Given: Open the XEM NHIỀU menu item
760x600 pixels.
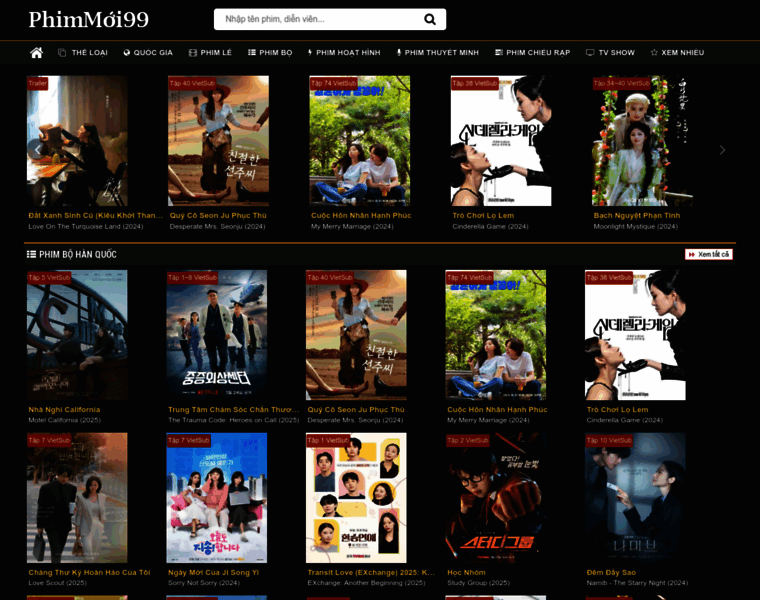Looking at the screenshot, I should click(x=677, y=52).
